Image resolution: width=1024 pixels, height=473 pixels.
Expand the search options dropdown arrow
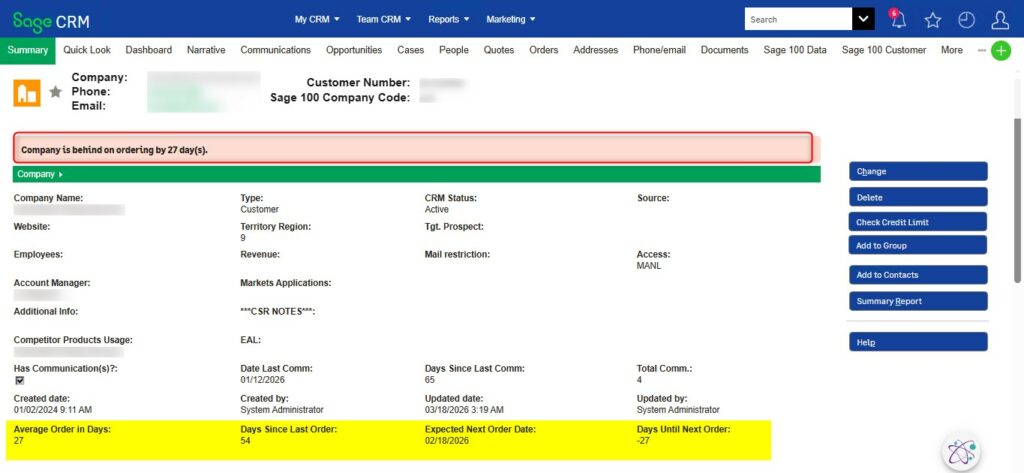click(x=863, y=19)
